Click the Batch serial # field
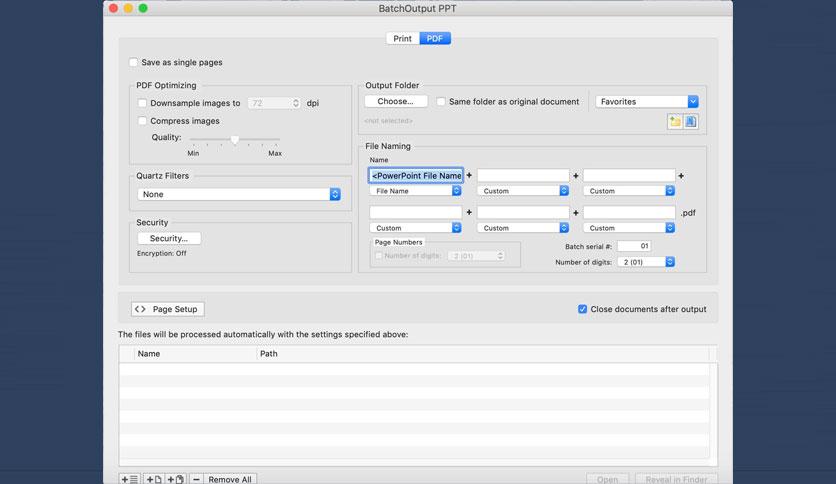The height and width of the screenshot is (484, 836). [634, 246]
